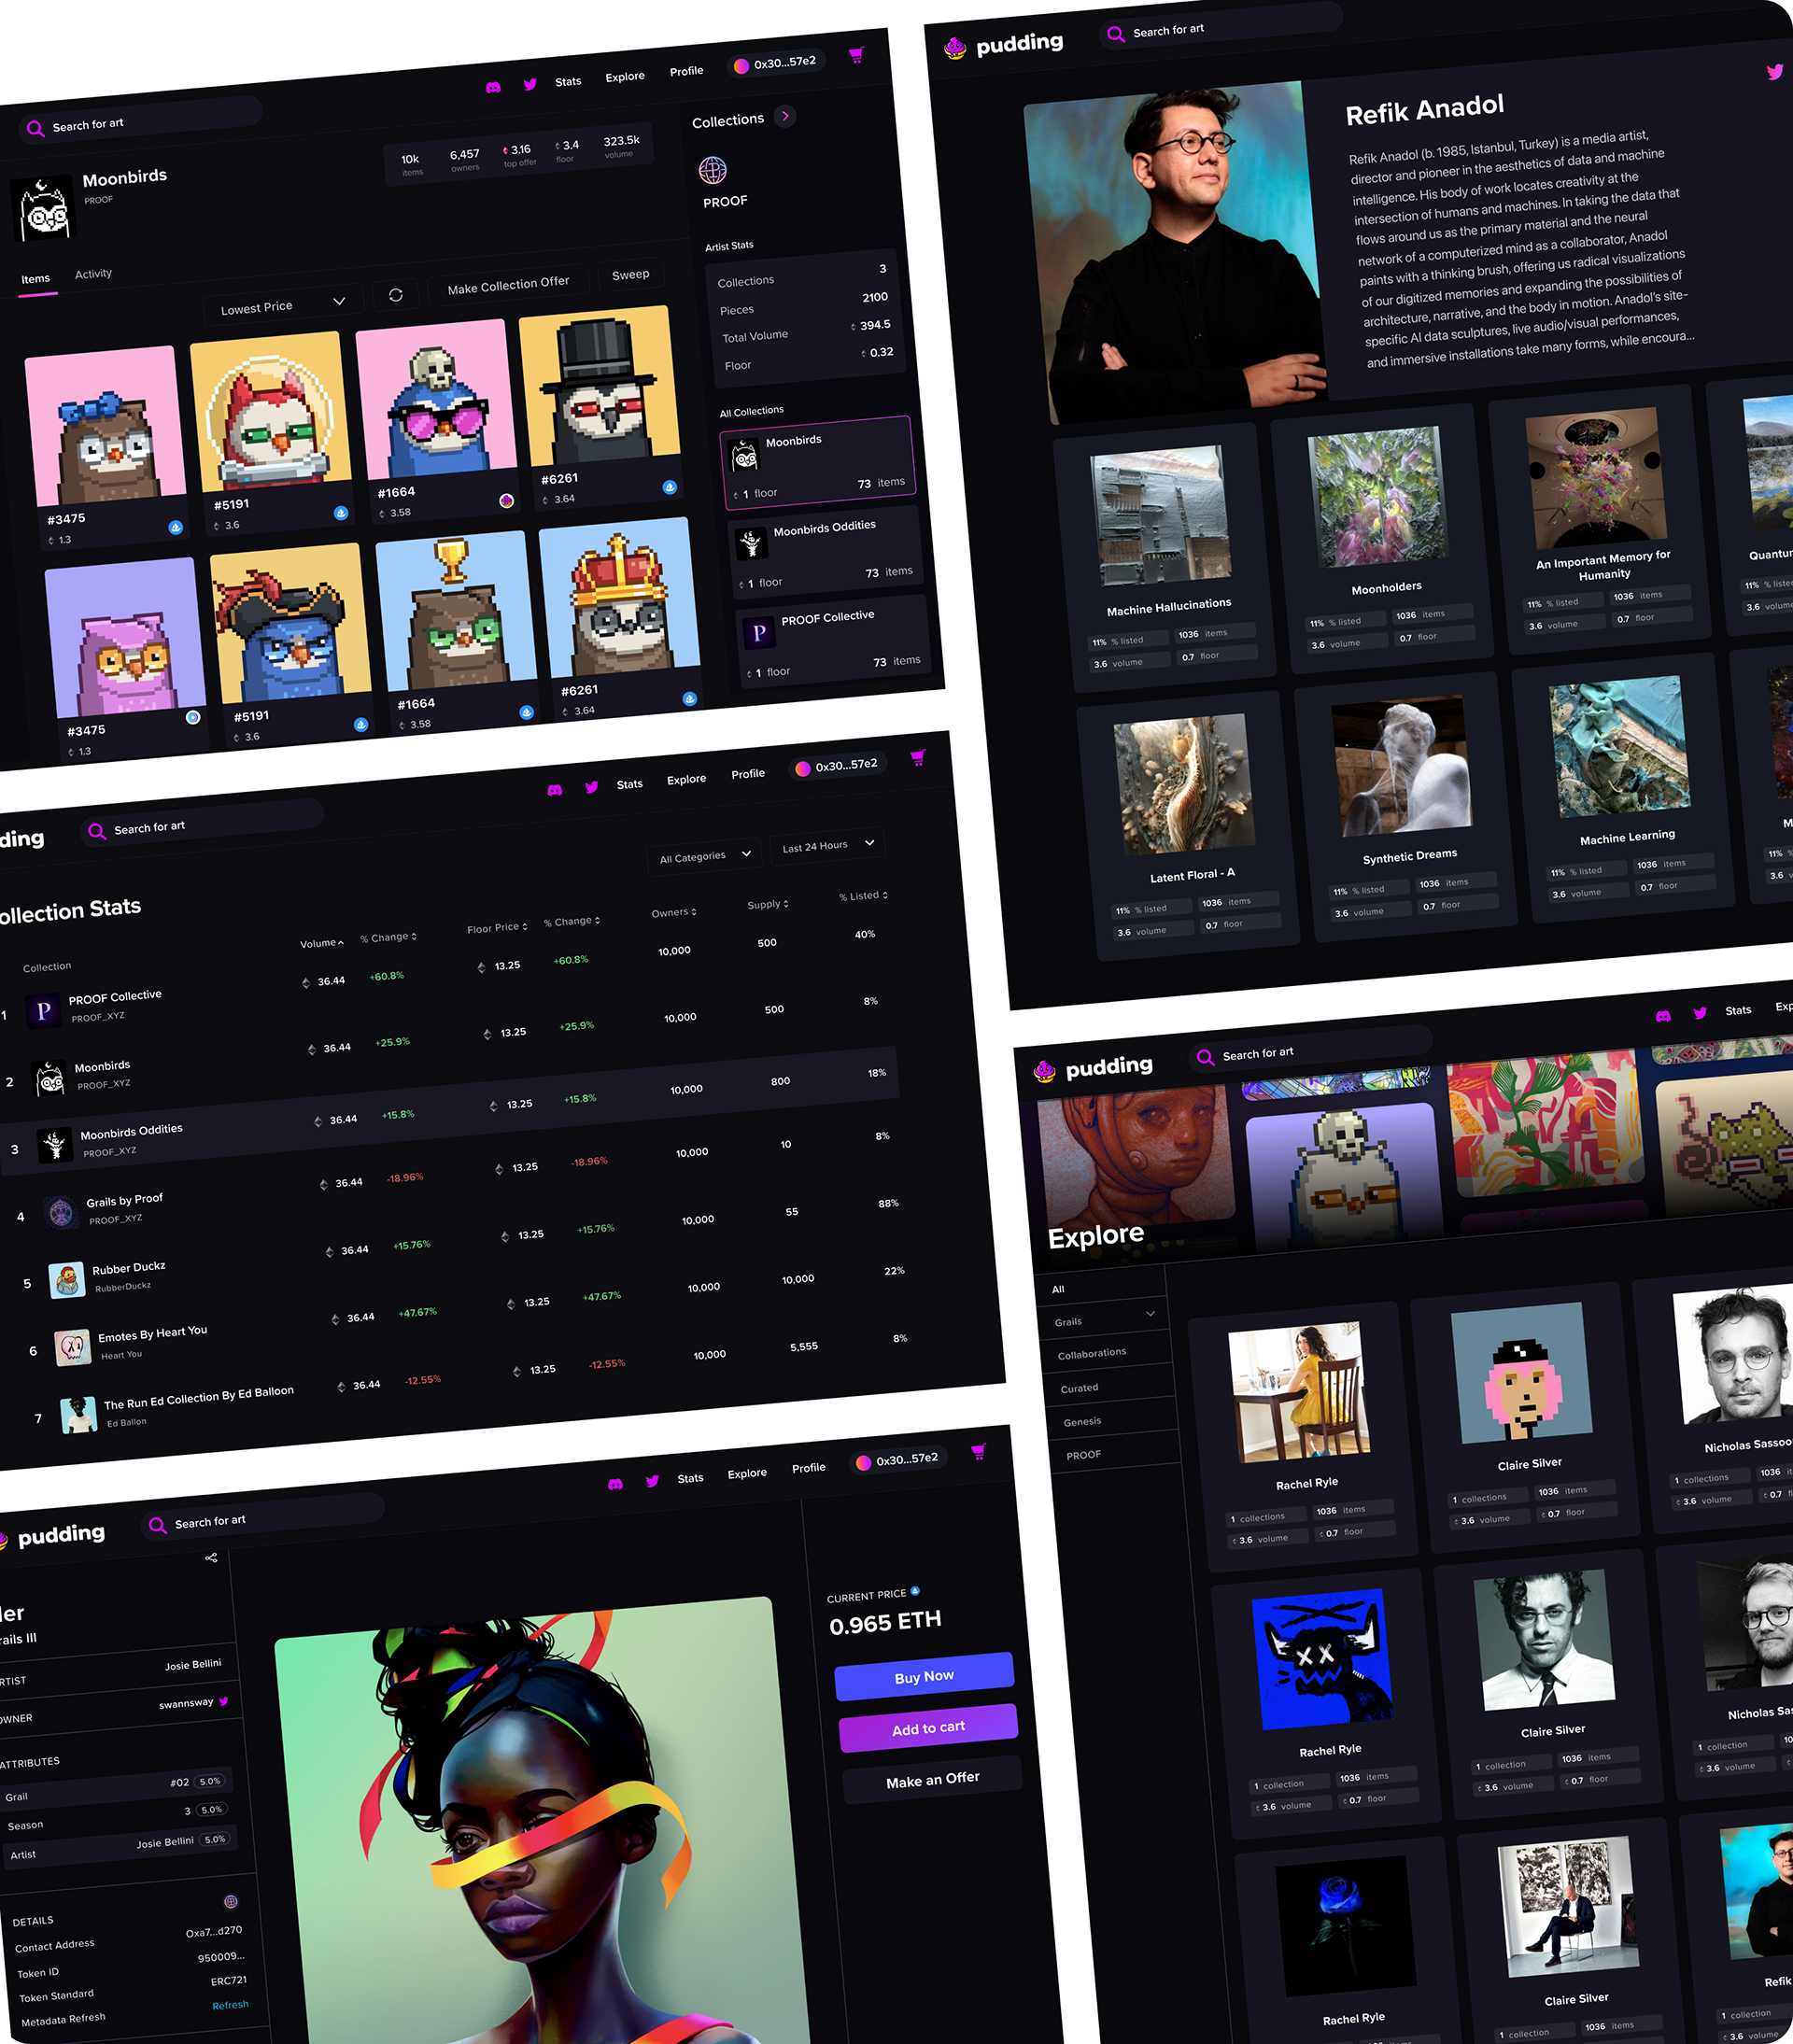
Task: Click the refresh icon beside Lowest Price
Action: tap(396, 295)
